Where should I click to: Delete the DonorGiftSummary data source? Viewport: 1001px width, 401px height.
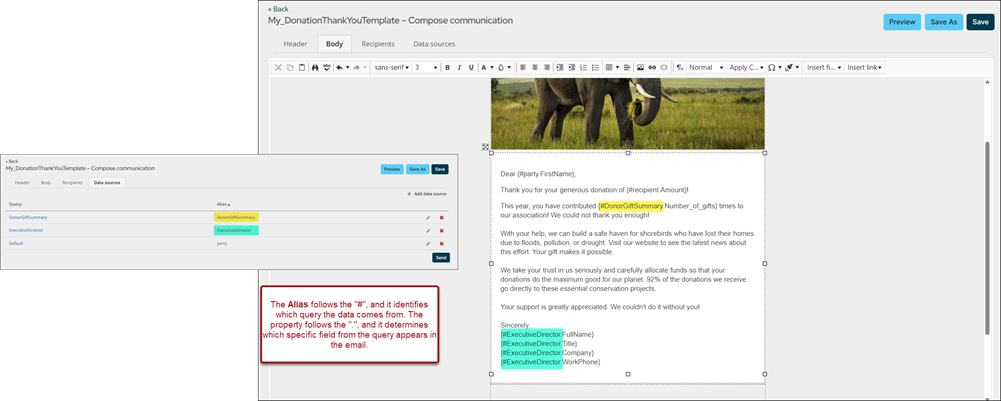pyautogui.click(x=441, y=217)
